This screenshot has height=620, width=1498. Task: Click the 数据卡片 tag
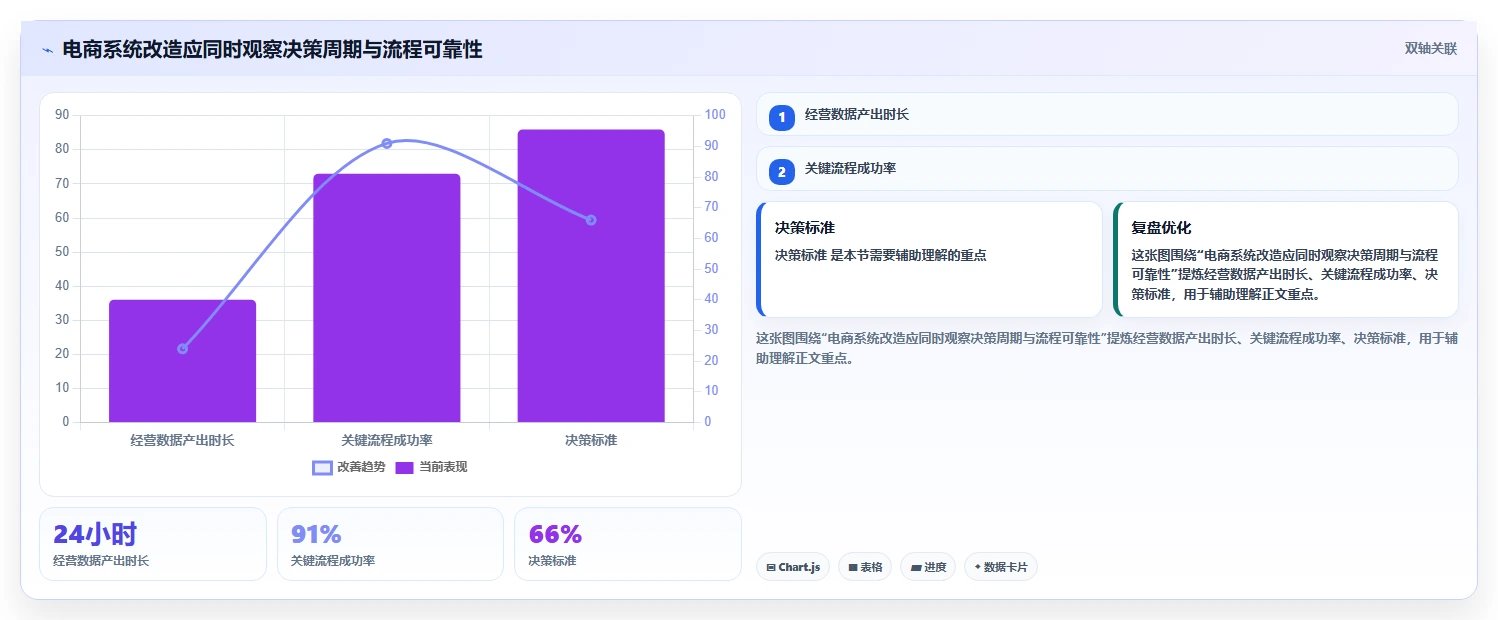coord(1001,567)
